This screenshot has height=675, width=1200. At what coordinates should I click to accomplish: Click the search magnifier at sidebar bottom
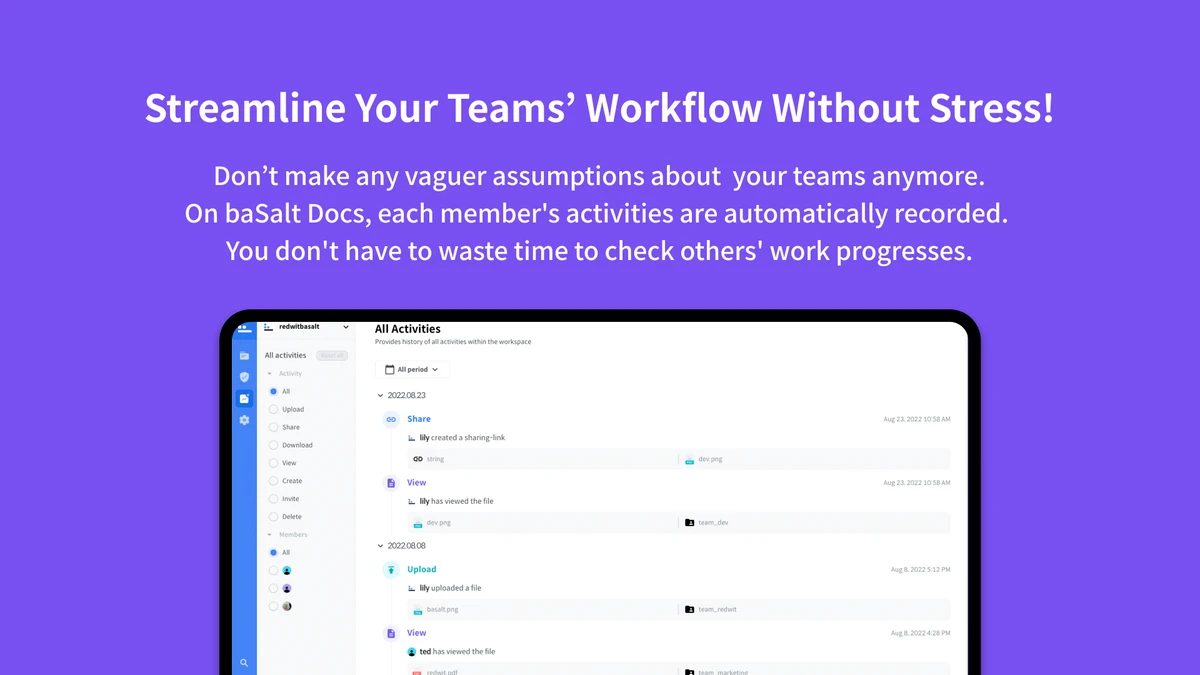(244, 662)
